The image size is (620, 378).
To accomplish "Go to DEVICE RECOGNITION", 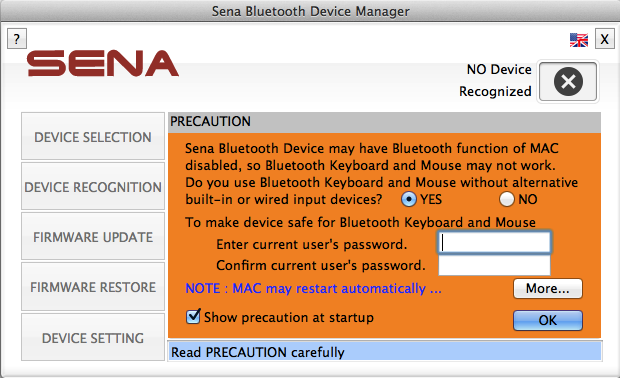I will point(93,186).
